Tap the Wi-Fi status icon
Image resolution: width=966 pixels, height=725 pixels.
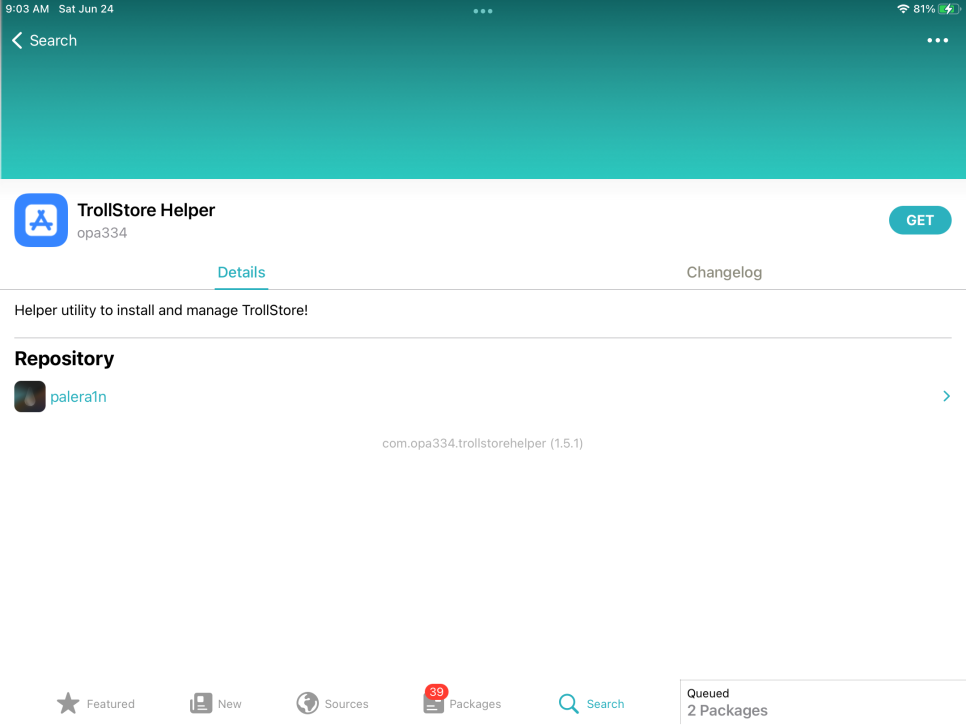tap(903, 9)
